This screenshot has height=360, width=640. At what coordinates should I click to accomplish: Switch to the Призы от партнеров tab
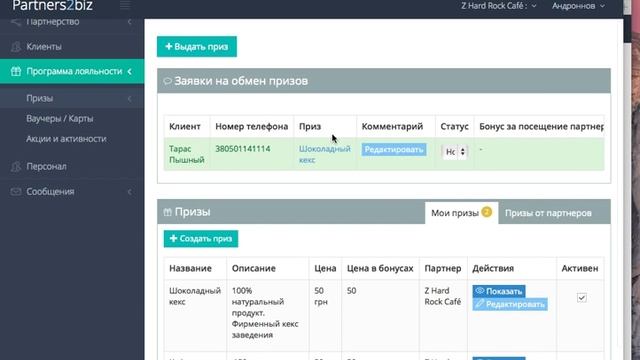(548, 213)
